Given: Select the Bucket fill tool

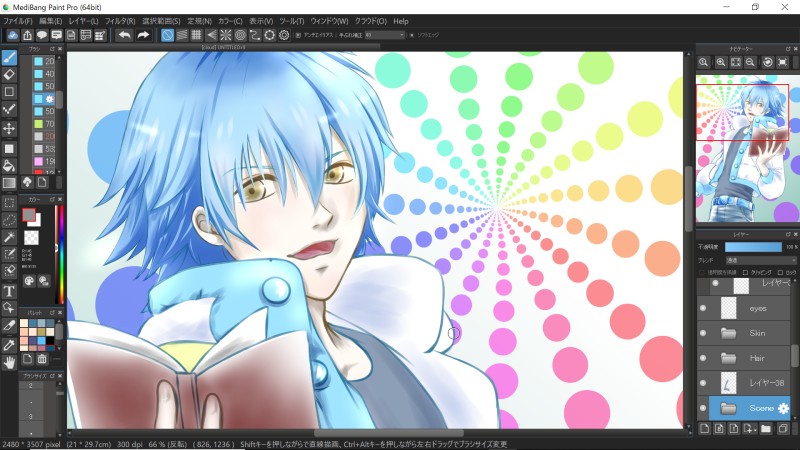Looking at the screenshot, I should pos(9,165).
